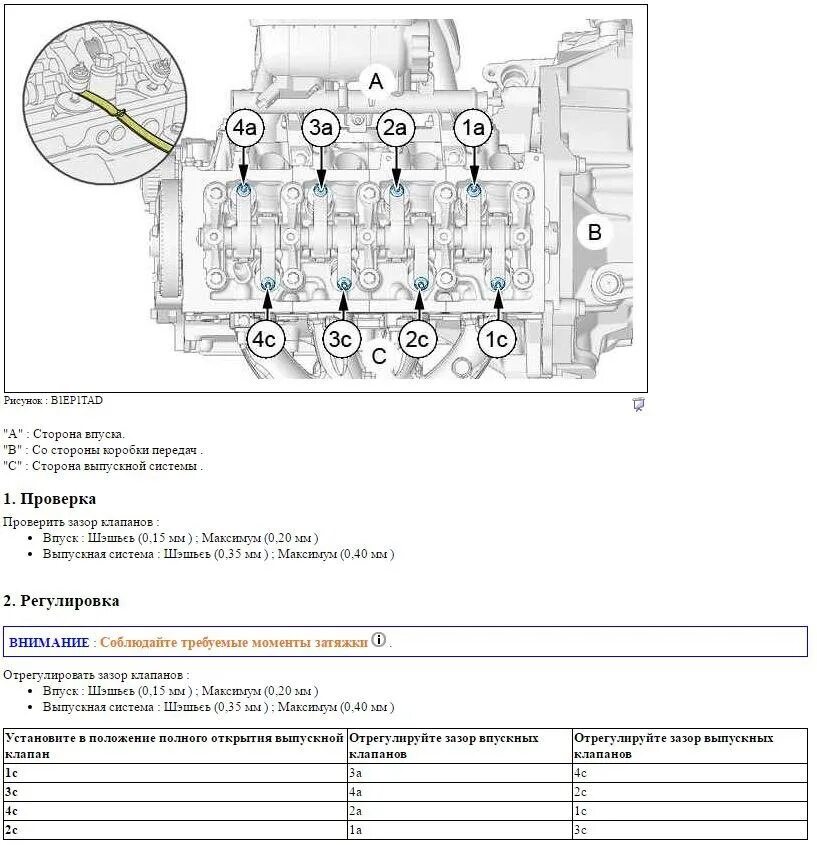The image size is (817, 845).
Task: Select callout 1c on the exhaust side
Action: point(496,339)
